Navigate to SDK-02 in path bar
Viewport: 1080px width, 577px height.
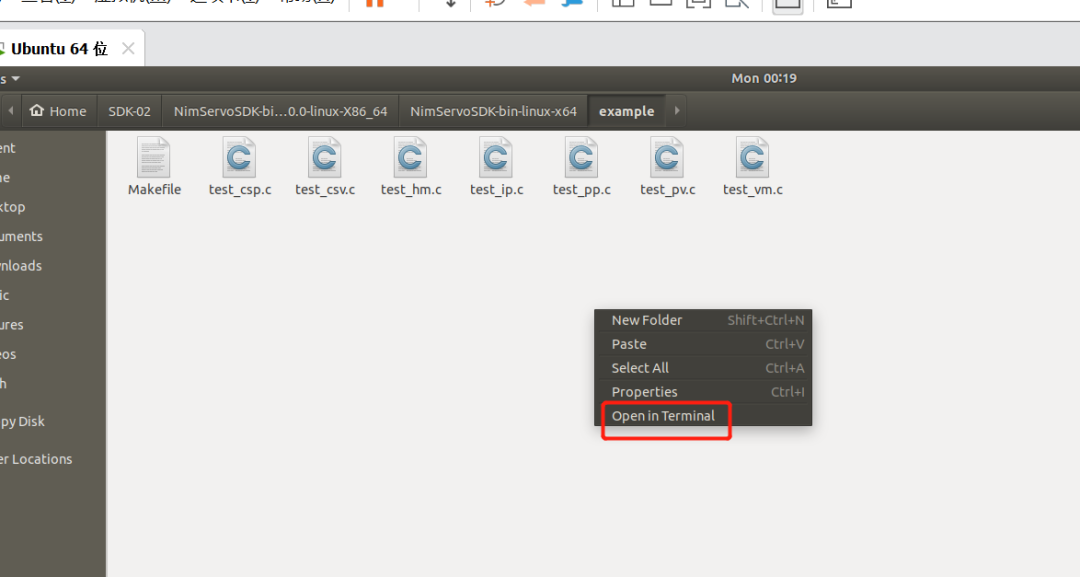click(129, 111)
